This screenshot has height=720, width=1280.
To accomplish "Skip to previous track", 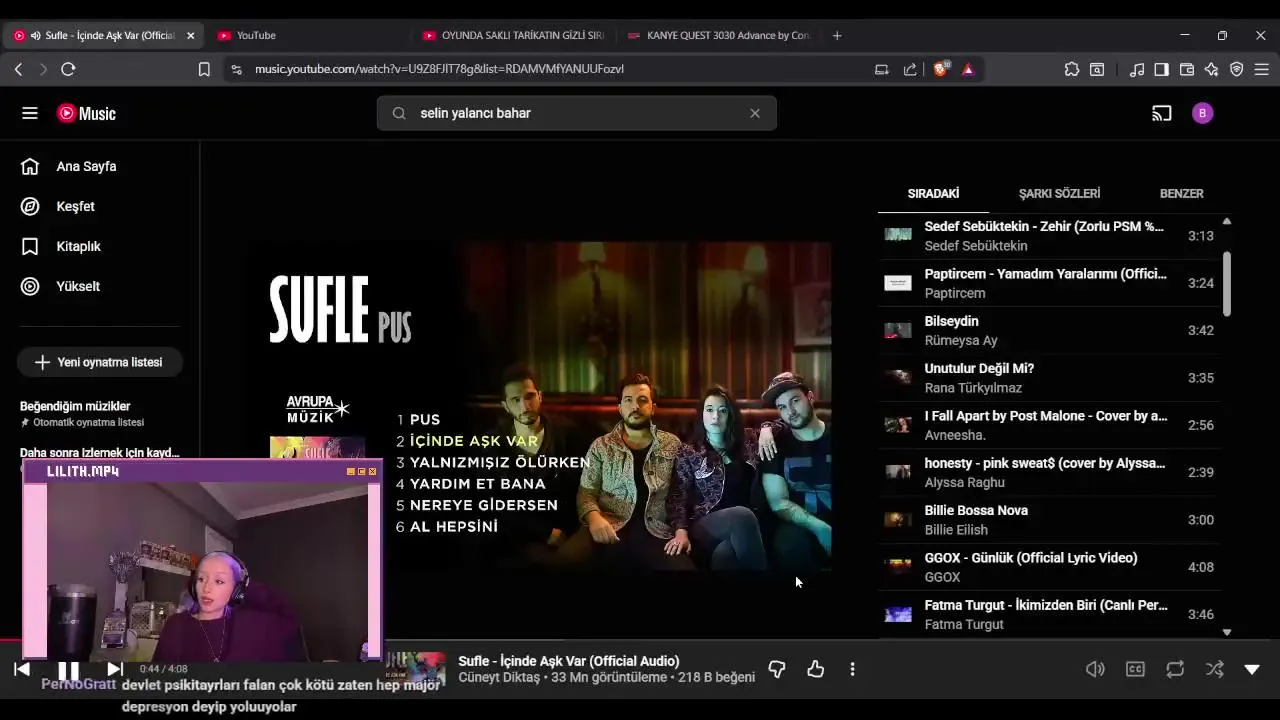I will pos(22,669).
